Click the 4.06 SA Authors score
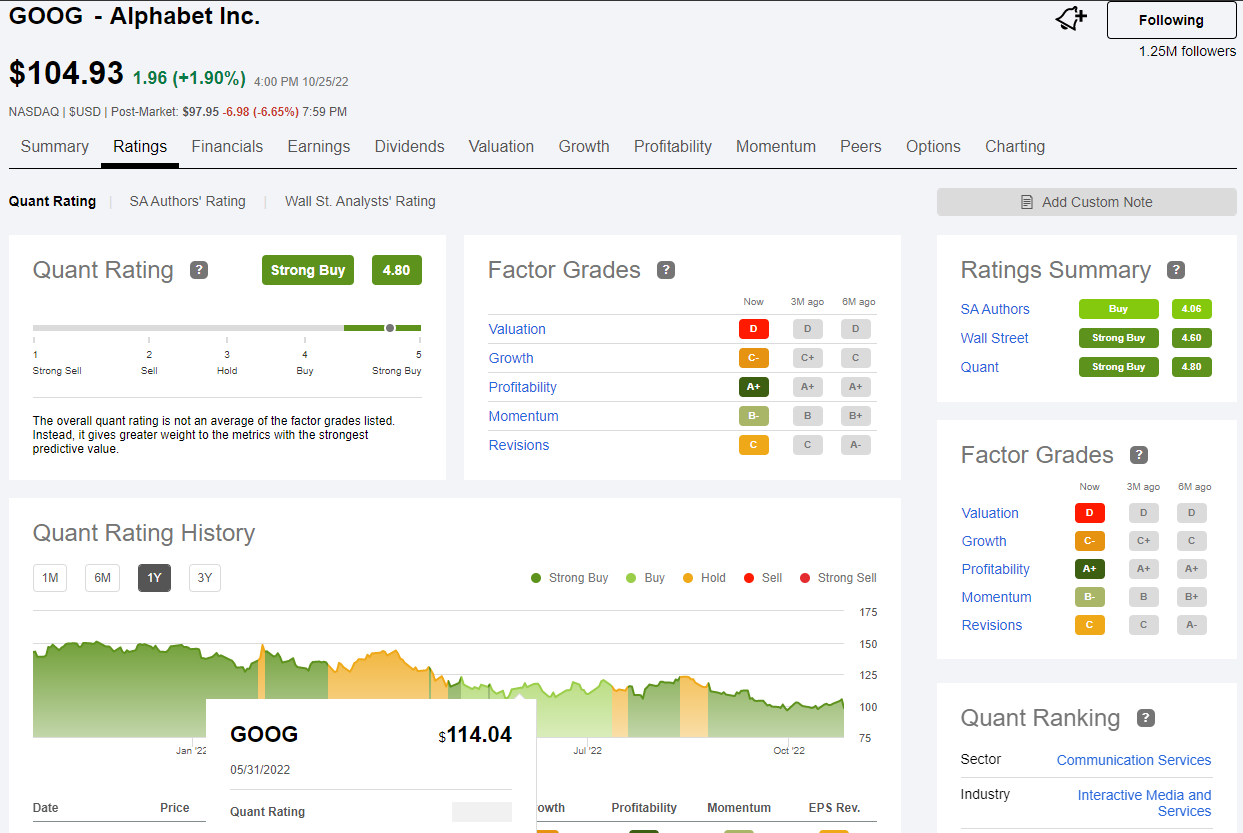Screen dimensions: 1243x833 [x=1192, y=309]
